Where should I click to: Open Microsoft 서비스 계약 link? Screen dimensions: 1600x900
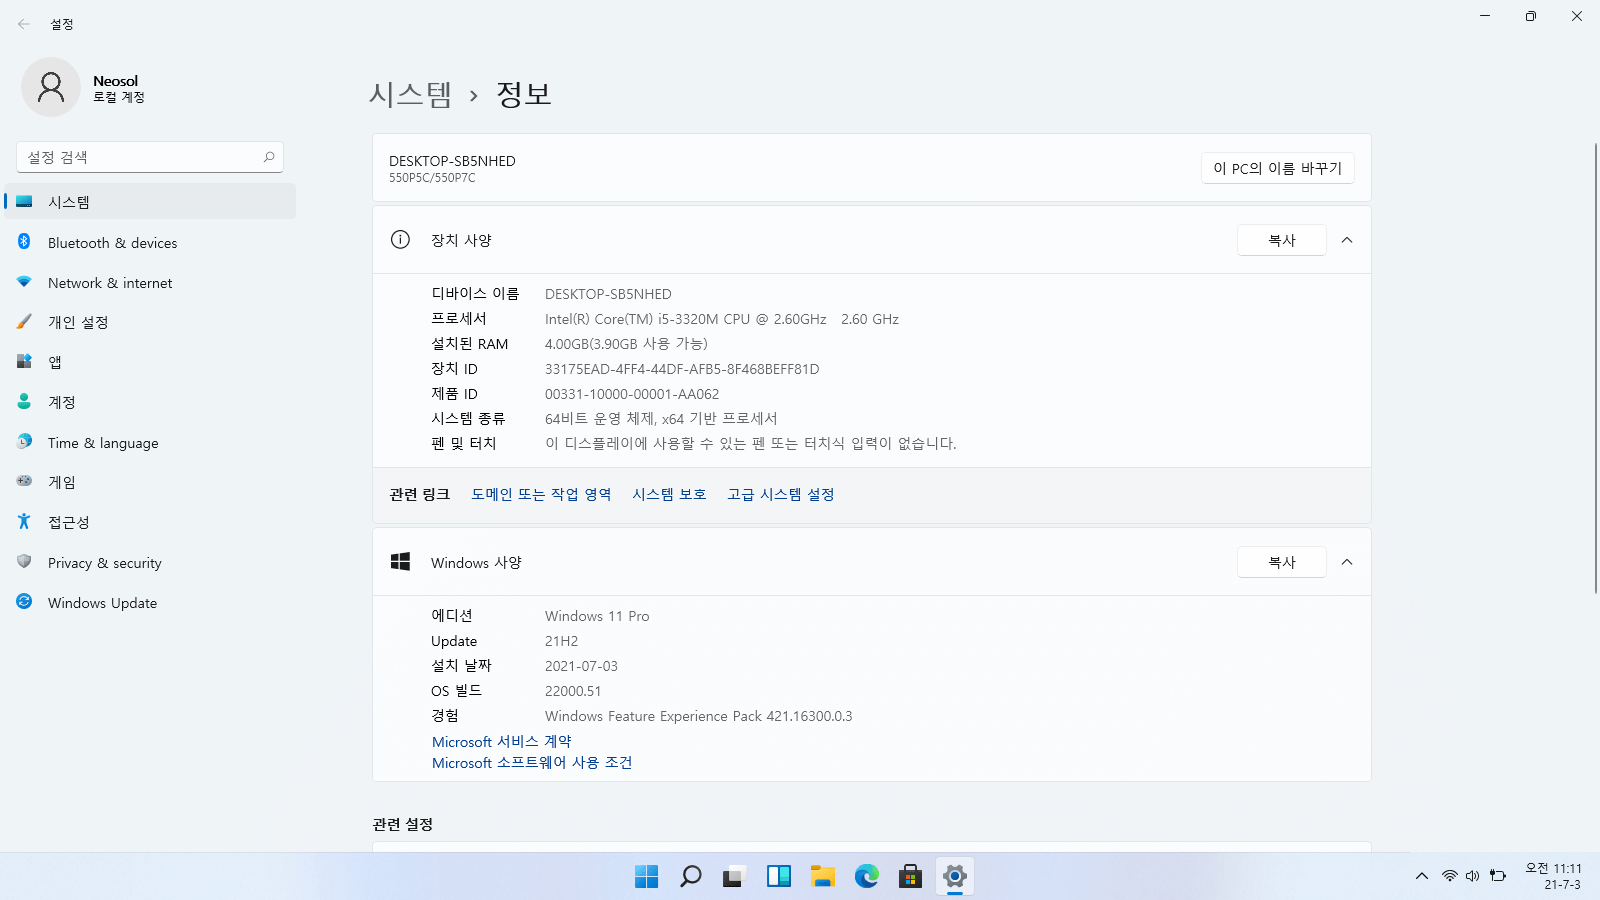pos(502,742)
